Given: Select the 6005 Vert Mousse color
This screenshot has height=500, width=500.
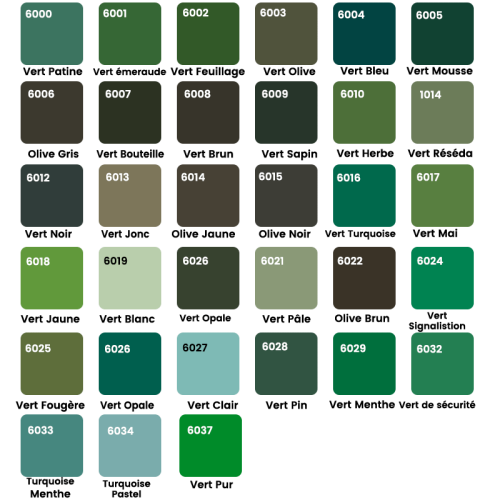Looking at the screenshot, I should [x=442, y=34].
